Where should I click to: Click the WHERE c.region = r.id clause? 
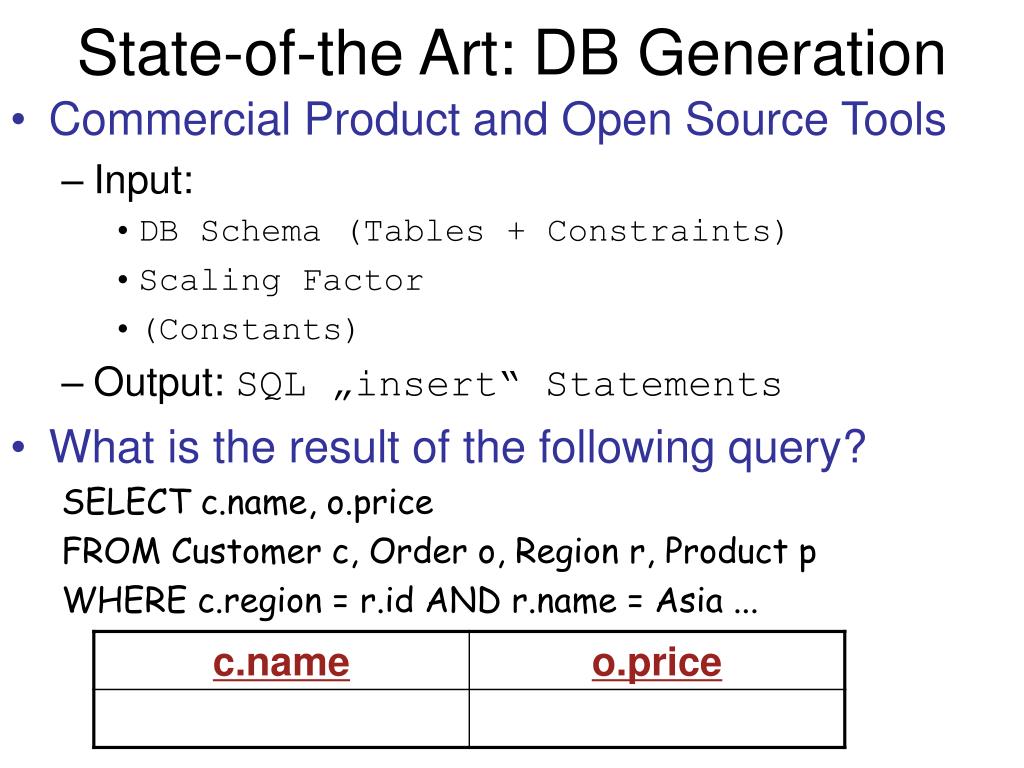click(410, 601)
